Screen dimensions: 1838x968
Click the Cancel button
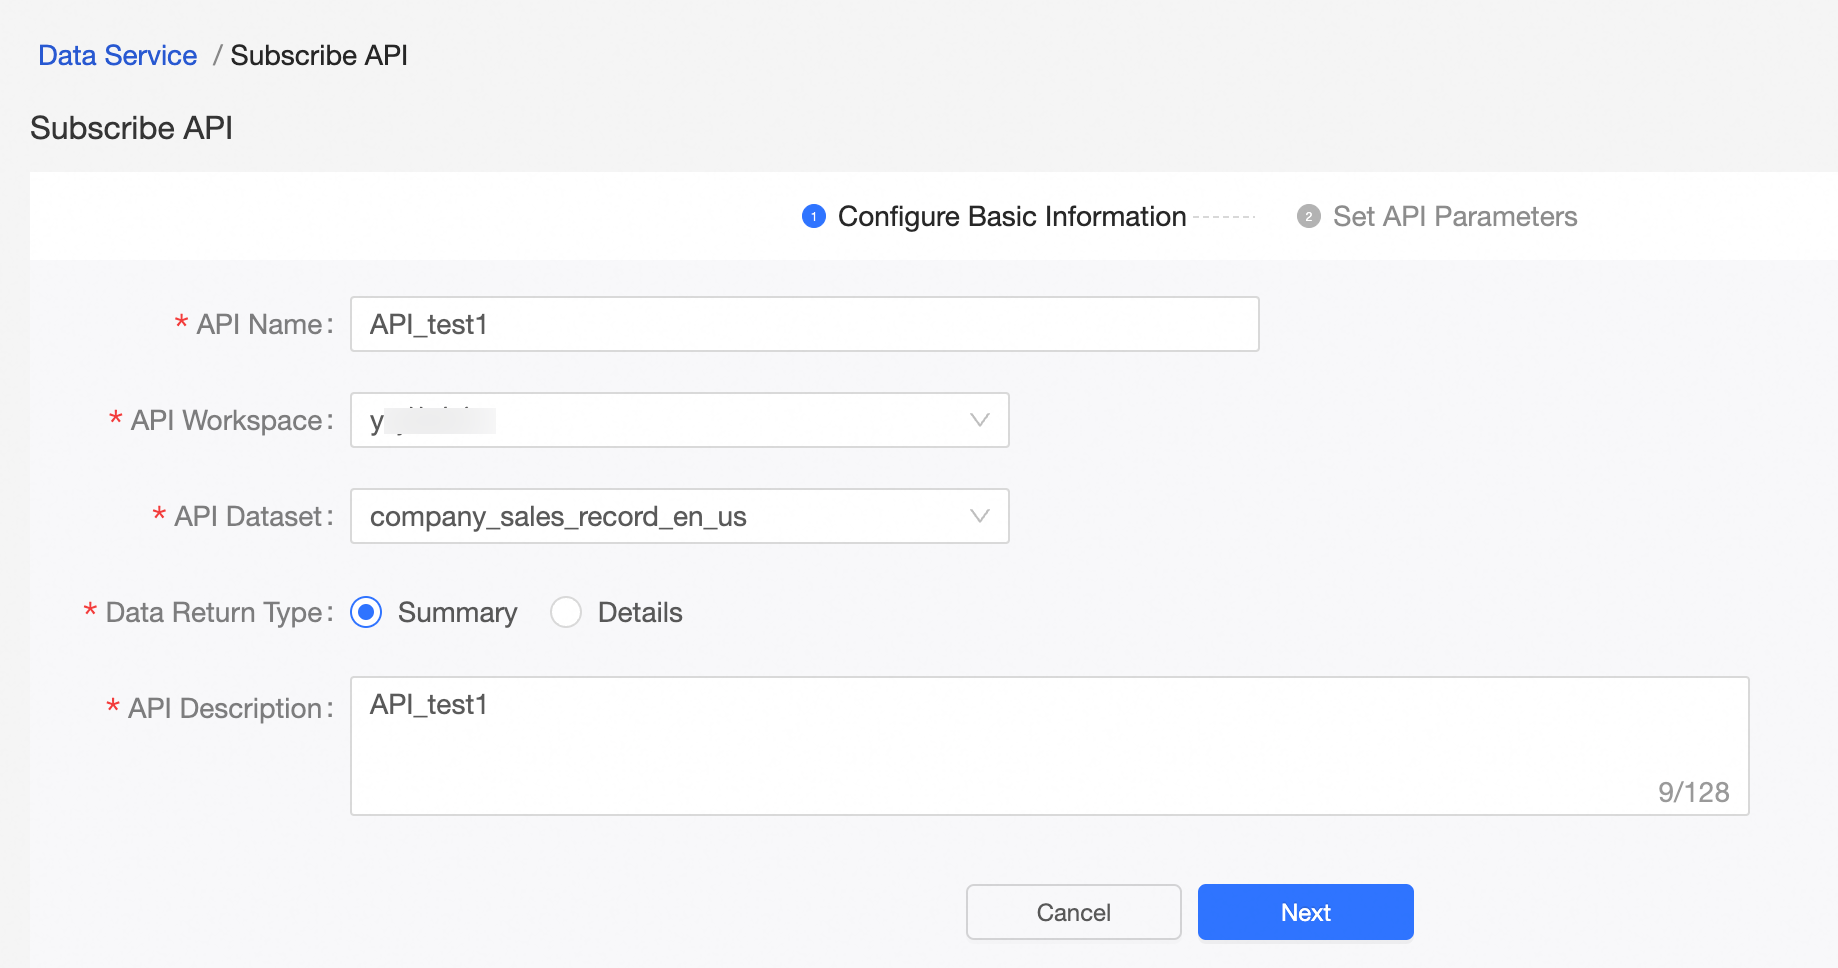(1073, 912)
